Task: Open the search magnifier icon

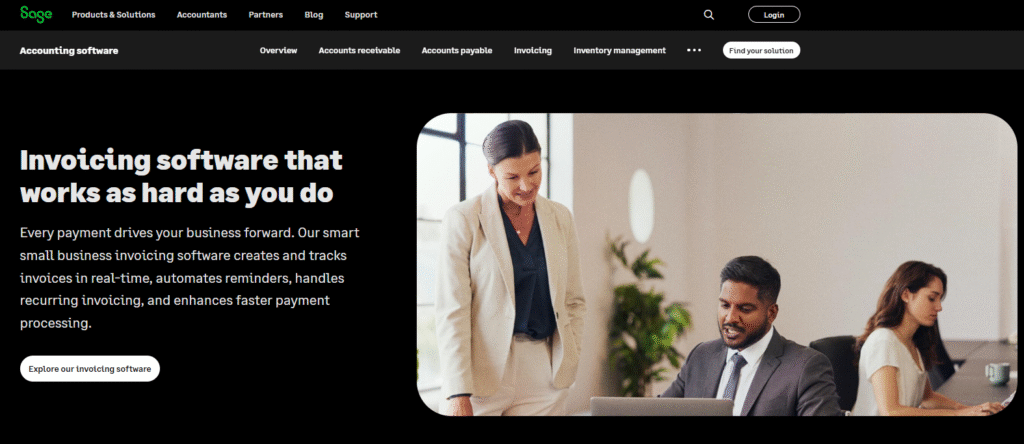Action: (709, 15)
